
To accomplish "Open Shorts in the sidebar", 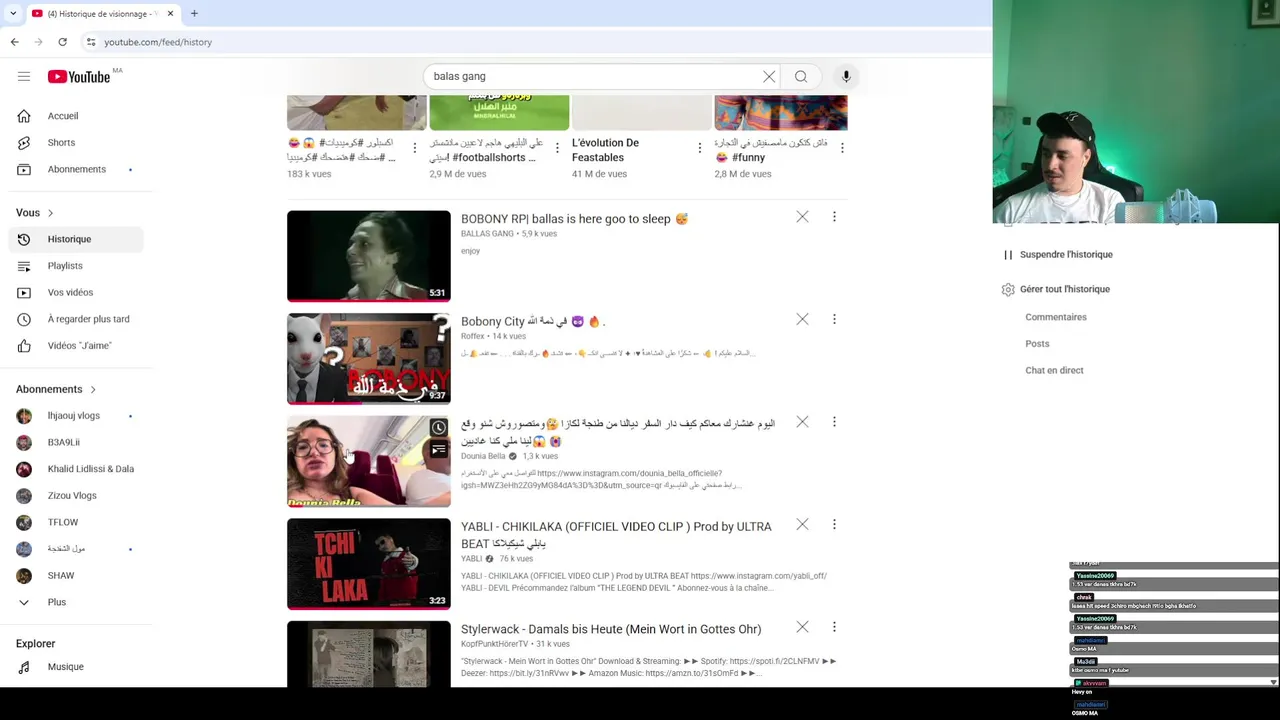I will coord(76,143).
